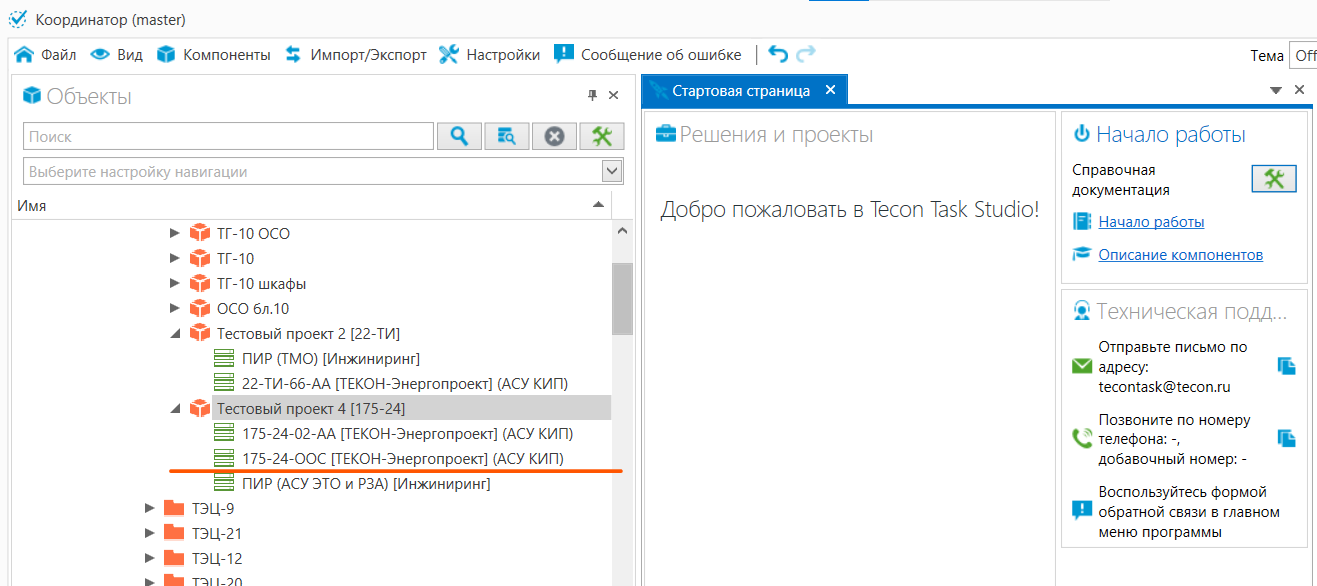Expand the ТЭЦ-9 folder
Screen dimensions: 1317x586
(x=150, y=509)
